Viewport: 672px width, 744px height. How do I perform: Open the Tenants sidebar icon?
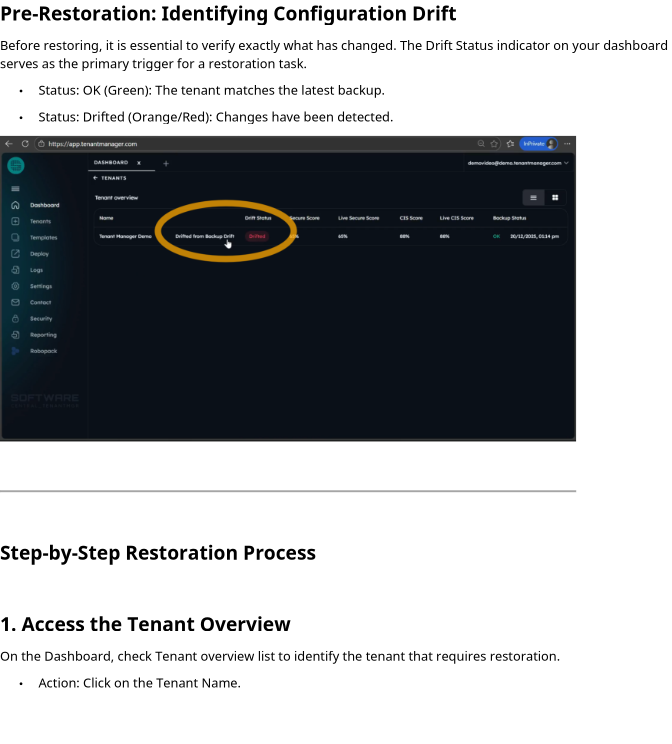[15, 221]
